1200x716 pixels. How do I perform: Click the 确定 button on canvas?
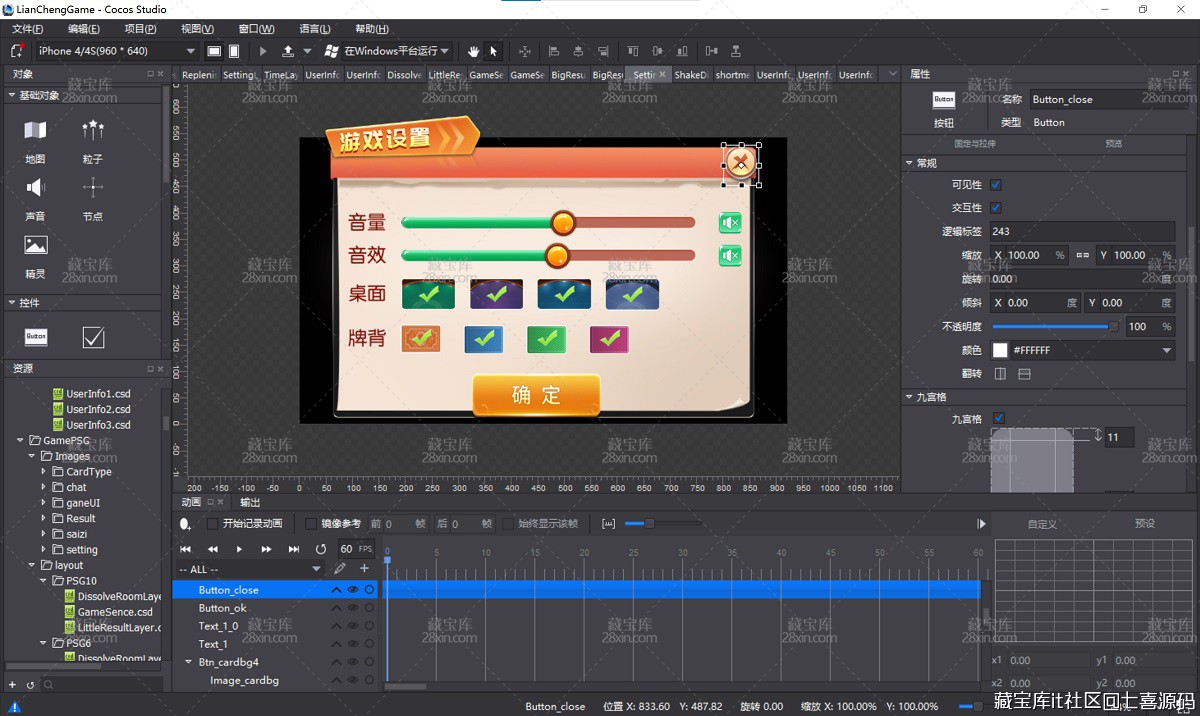coord(536,395)
